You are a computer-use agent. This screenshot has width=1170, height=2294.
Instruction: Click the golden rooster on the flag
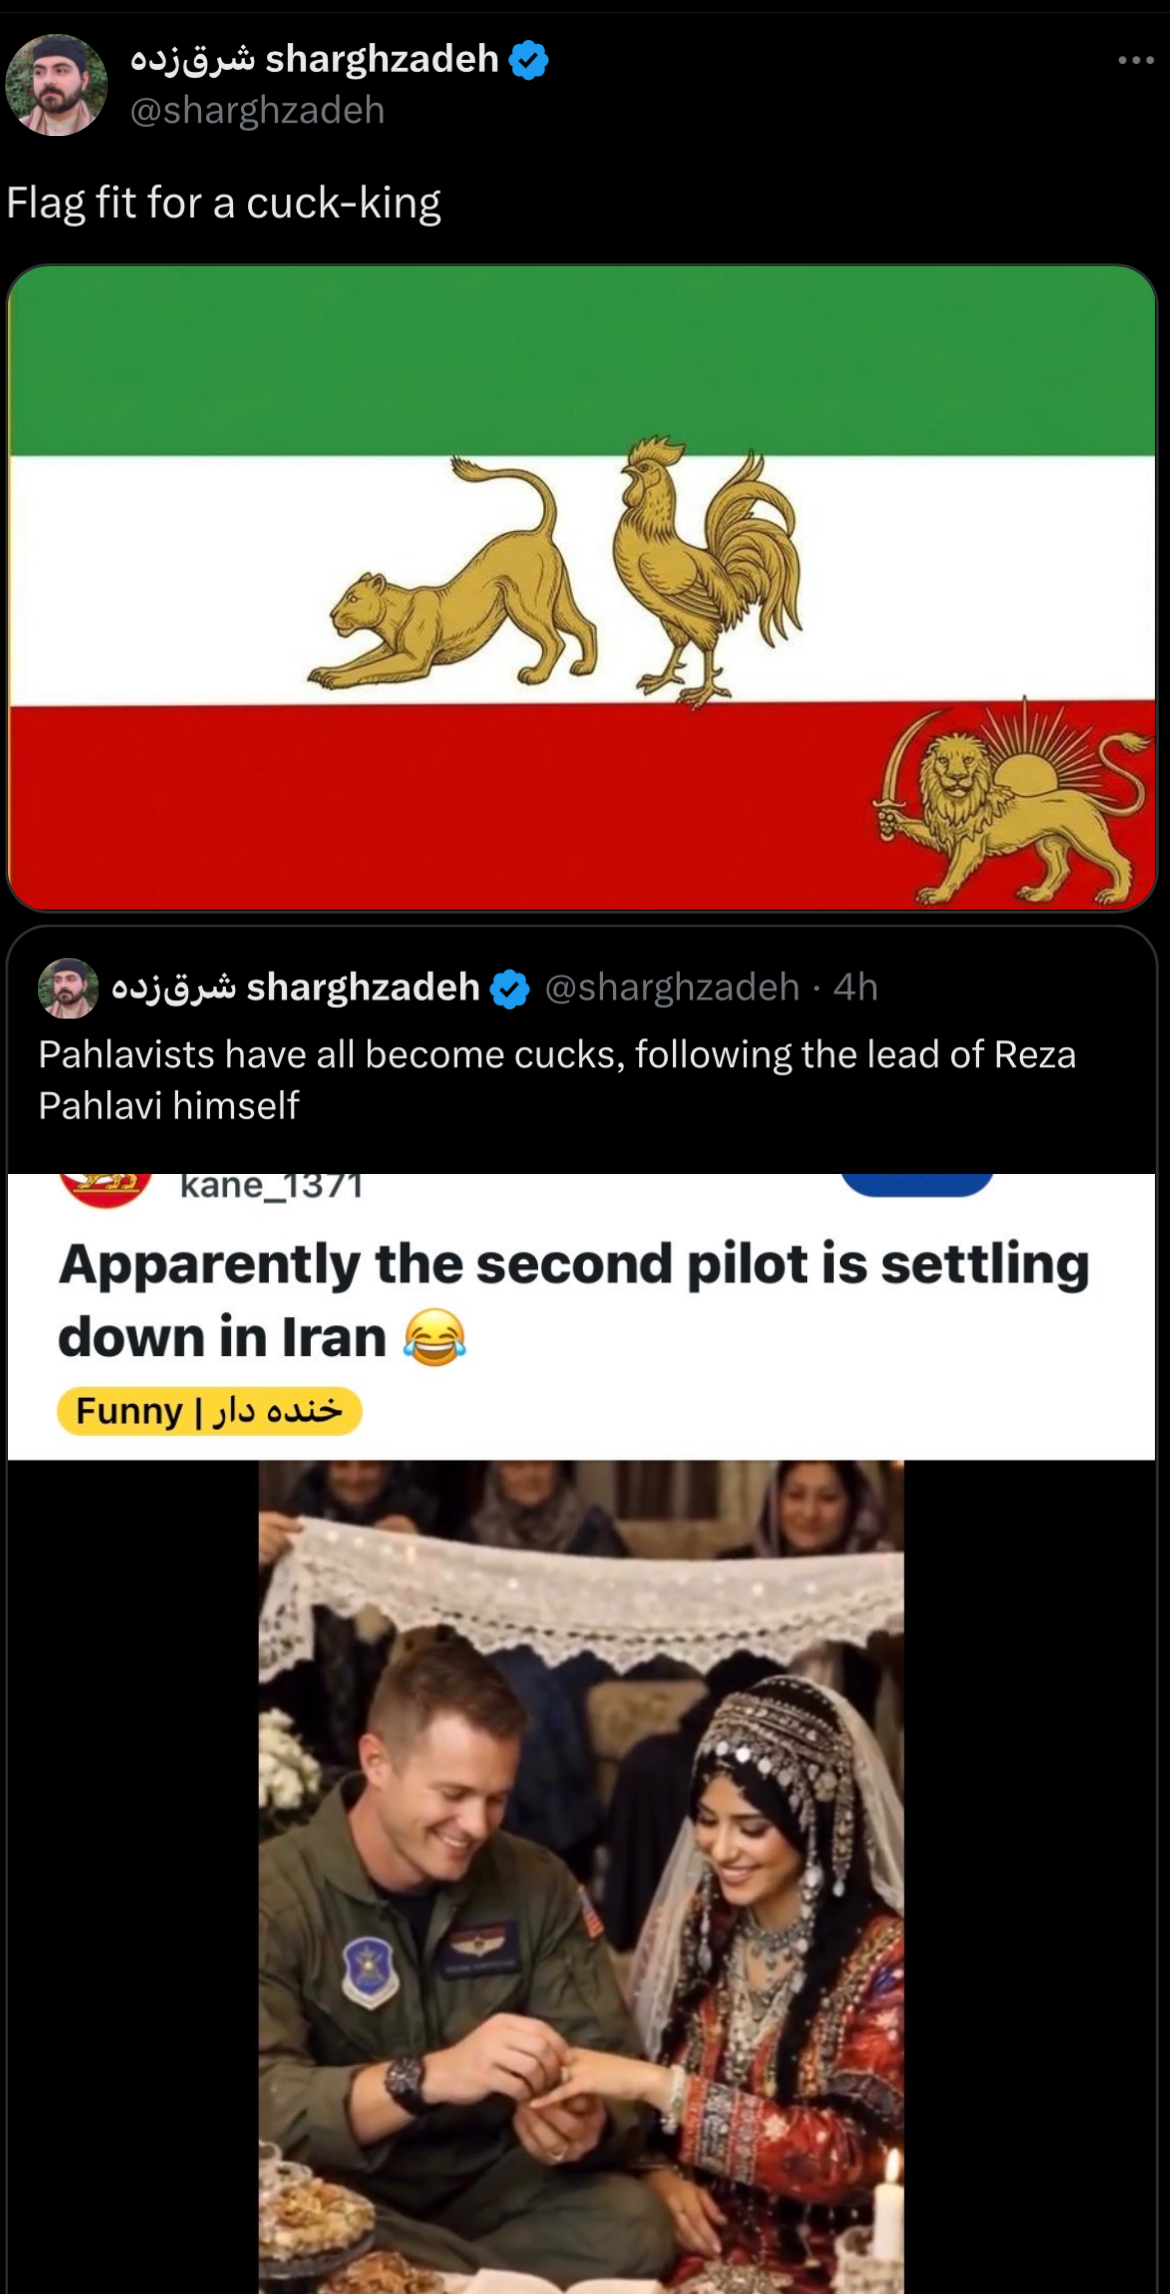[x=707, y=570]
